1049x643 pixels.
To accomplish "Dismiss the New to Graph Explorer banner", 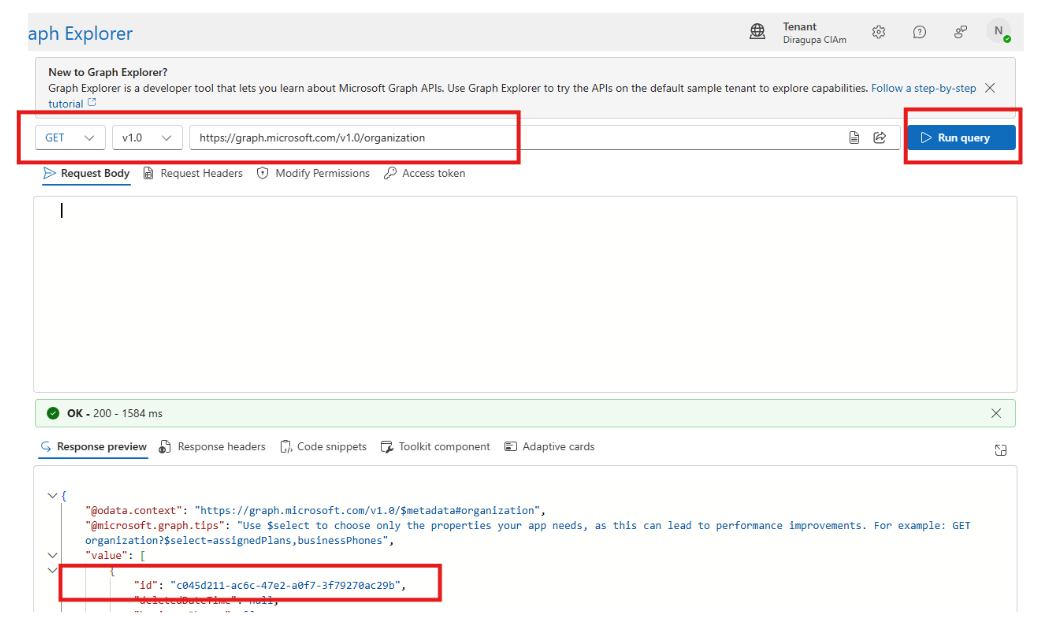I will 990,88.
